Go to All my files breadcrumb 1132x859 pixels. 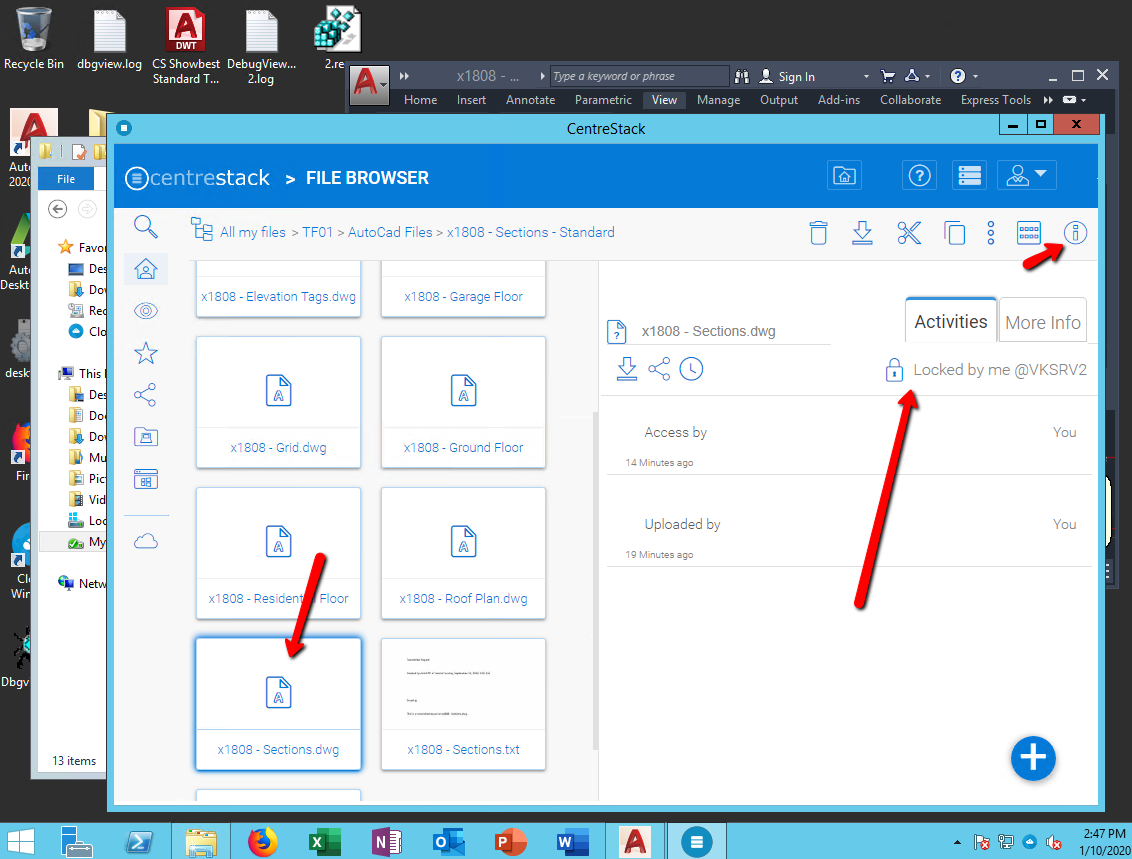click(253, 232)
